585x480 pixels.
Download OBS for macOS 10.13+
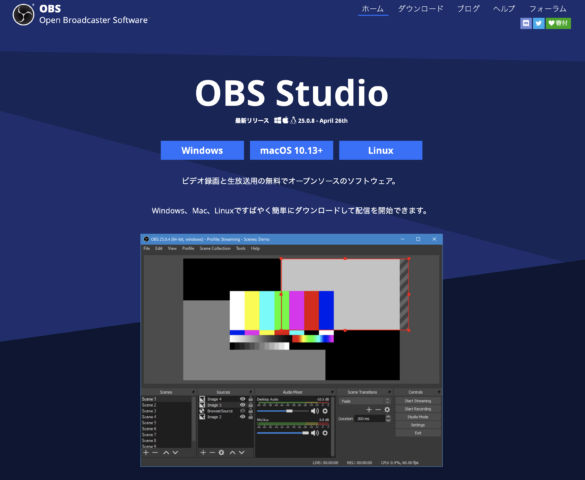click(x=291, y=150)
